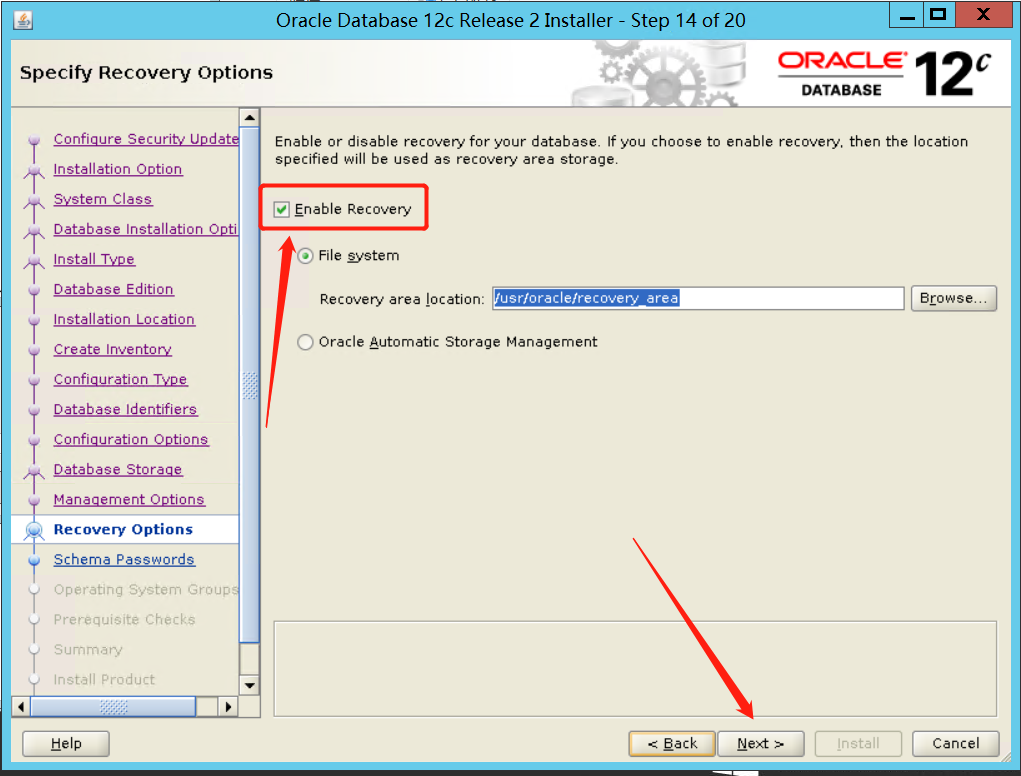Open Database Installation Options step

coord(145,229)
